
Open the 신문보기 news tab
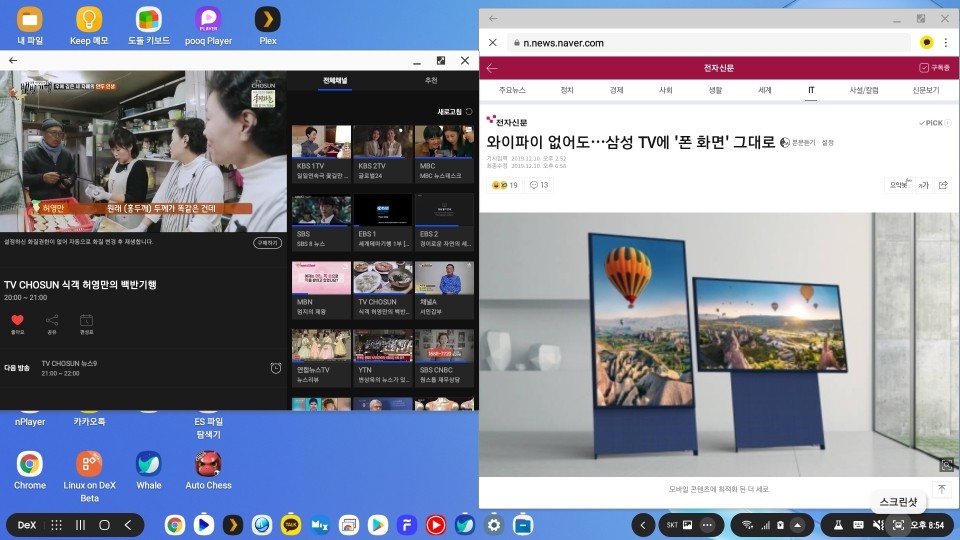(x=926, y=90)
